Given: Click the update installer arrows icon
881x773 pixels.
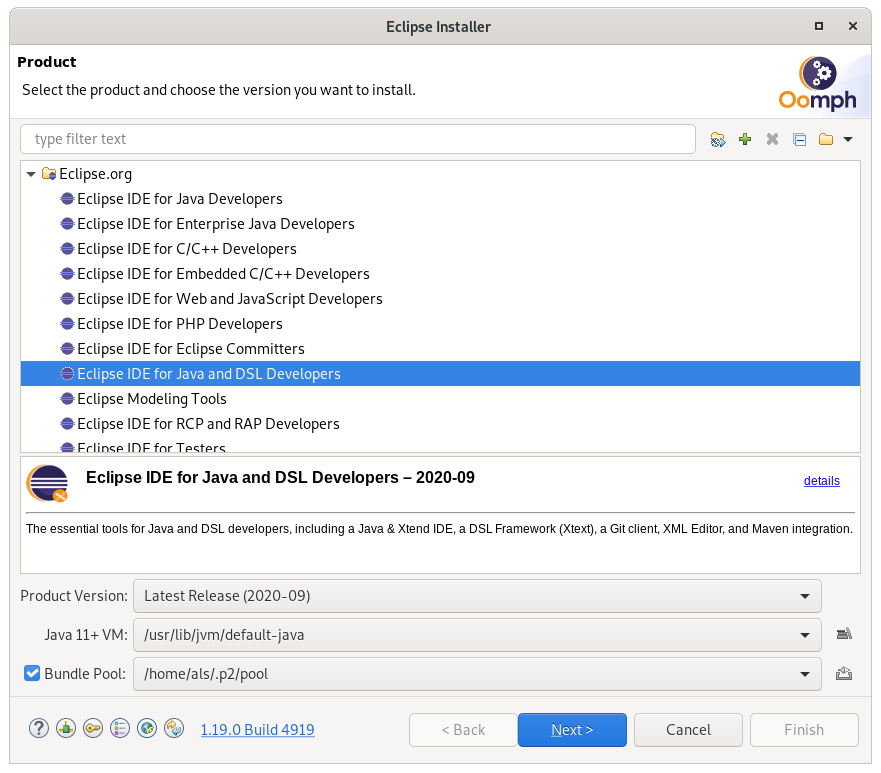Looking at the screenshot, I should tap(174, 729).
